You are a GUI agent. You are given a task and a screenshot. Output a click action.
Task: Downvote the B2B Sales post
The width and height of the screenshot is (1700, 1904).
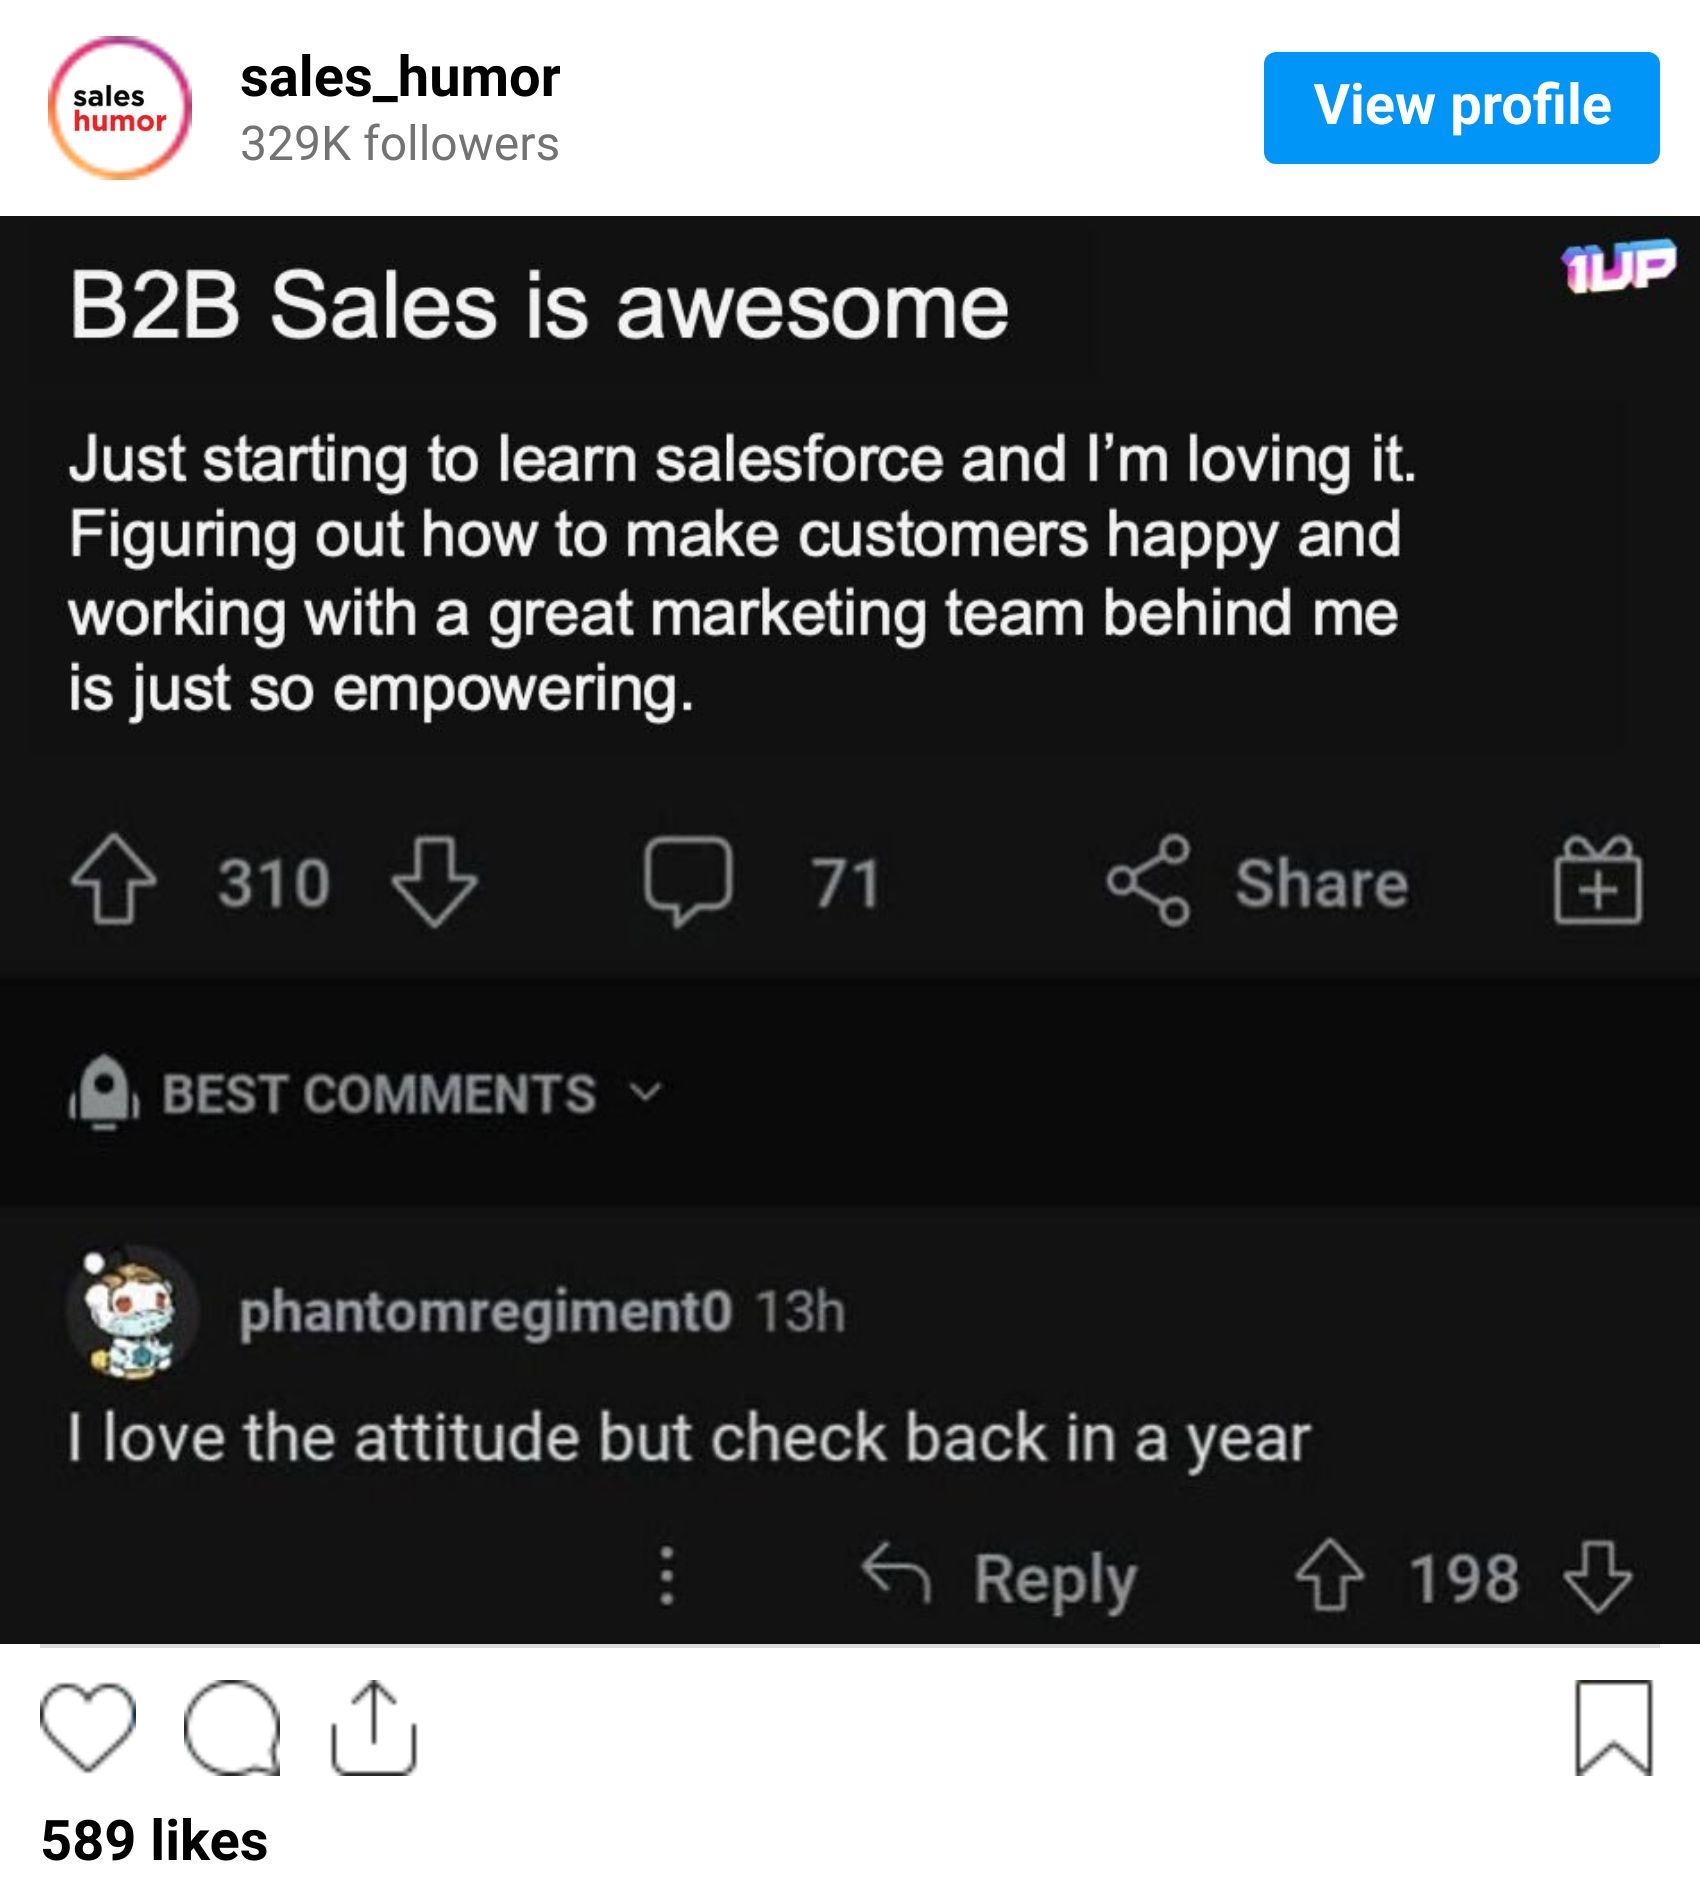tap(435, 880)
